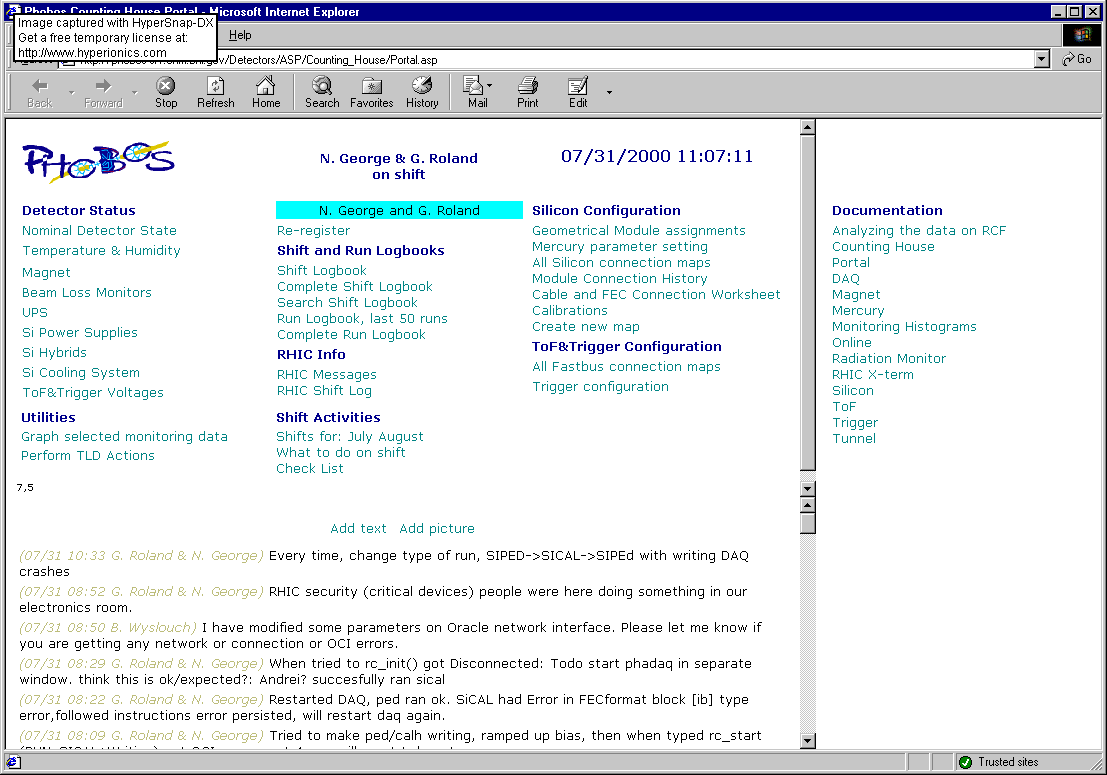This screenshot has width=1107, height=775.
Task: Go to the Home page
Action: pyautogui.click(x=265, y=93)
